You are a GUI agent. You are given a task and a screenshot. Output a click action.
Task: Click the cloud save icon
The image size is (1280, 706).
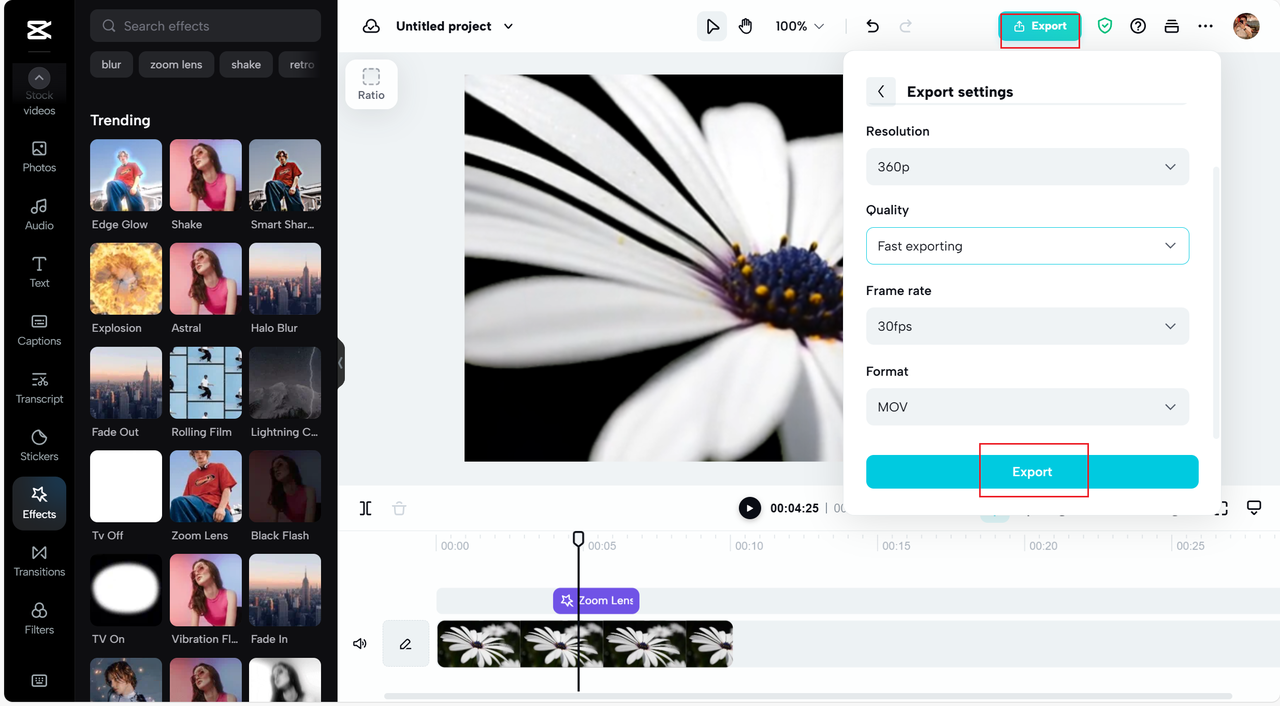[x=371, y=26]
